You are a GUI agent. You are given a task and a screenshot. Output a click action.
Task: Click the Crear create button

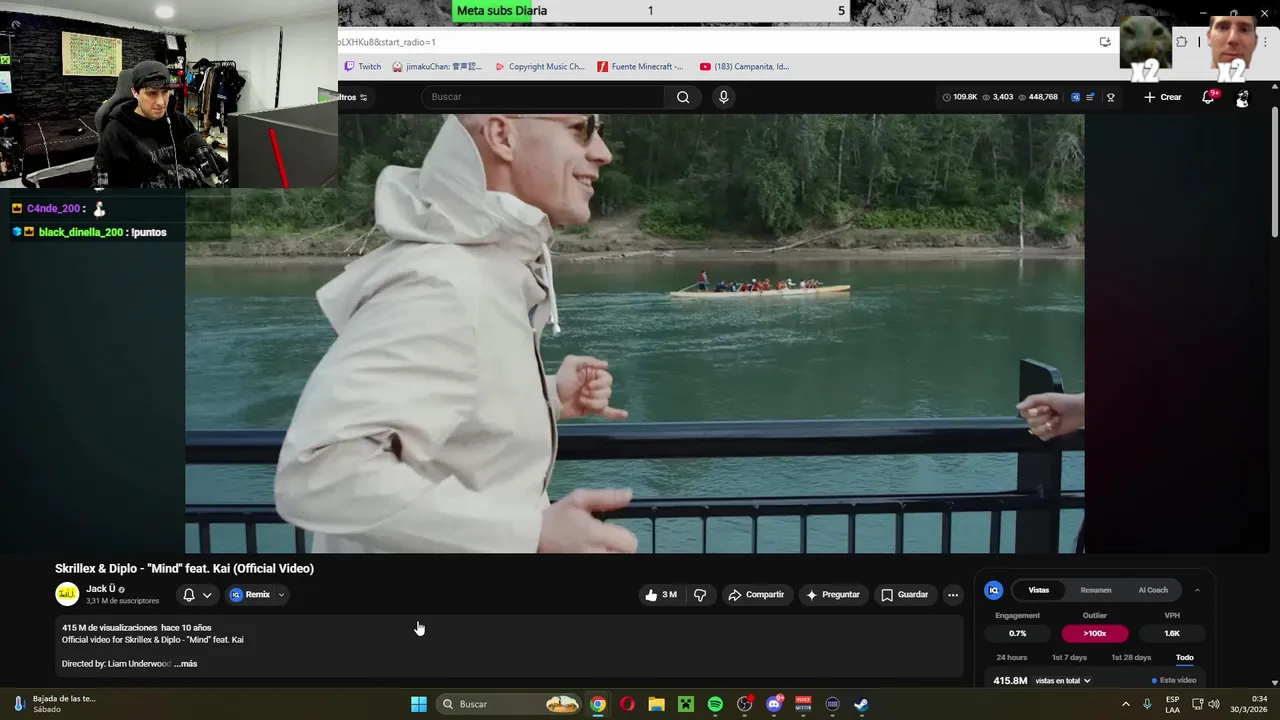click(x=1163, y=97)
